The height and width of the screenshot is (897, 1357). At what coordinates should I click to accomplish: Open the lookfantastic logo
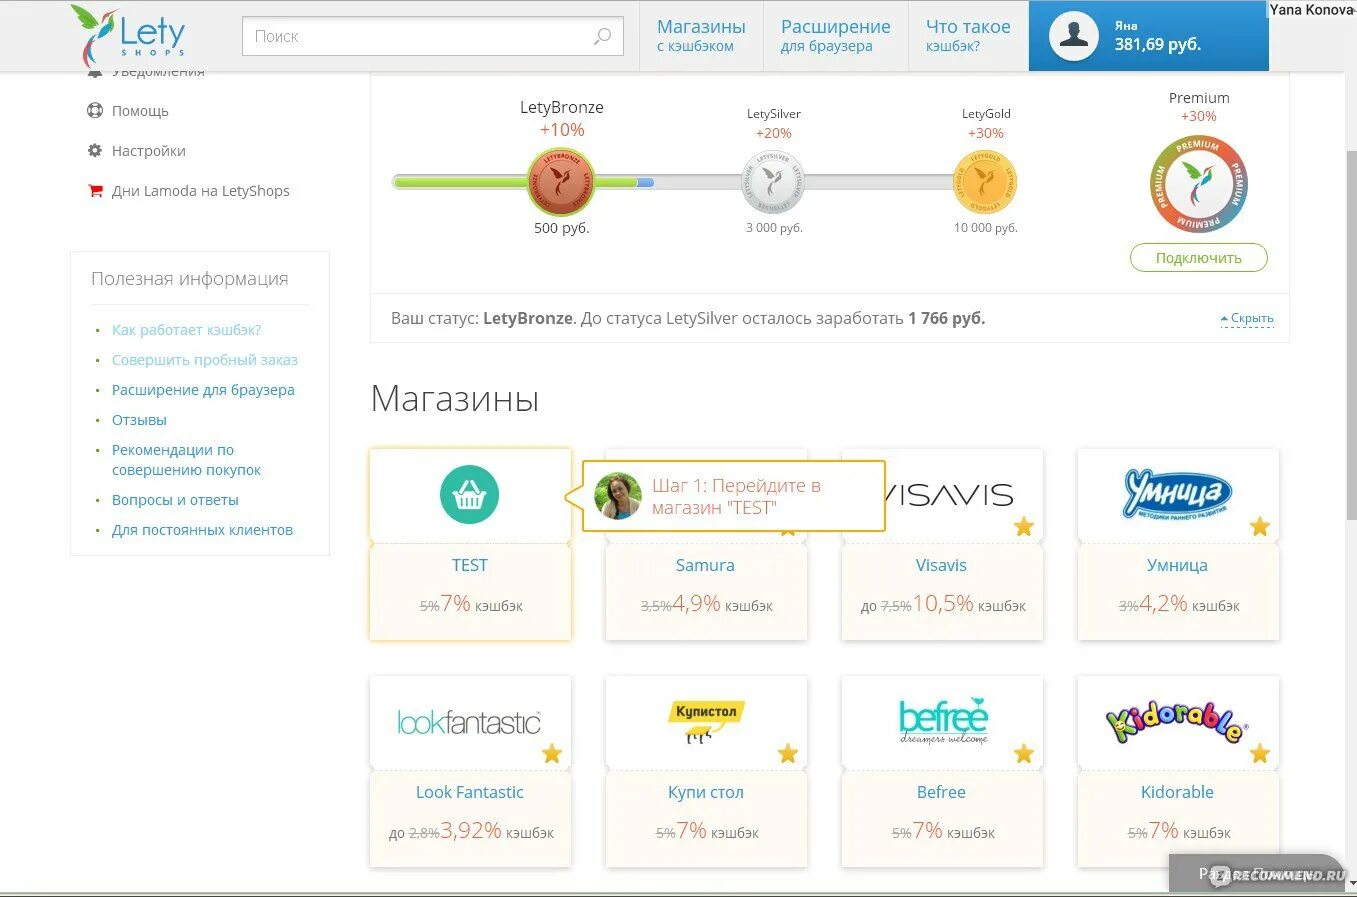click(469, 722)
